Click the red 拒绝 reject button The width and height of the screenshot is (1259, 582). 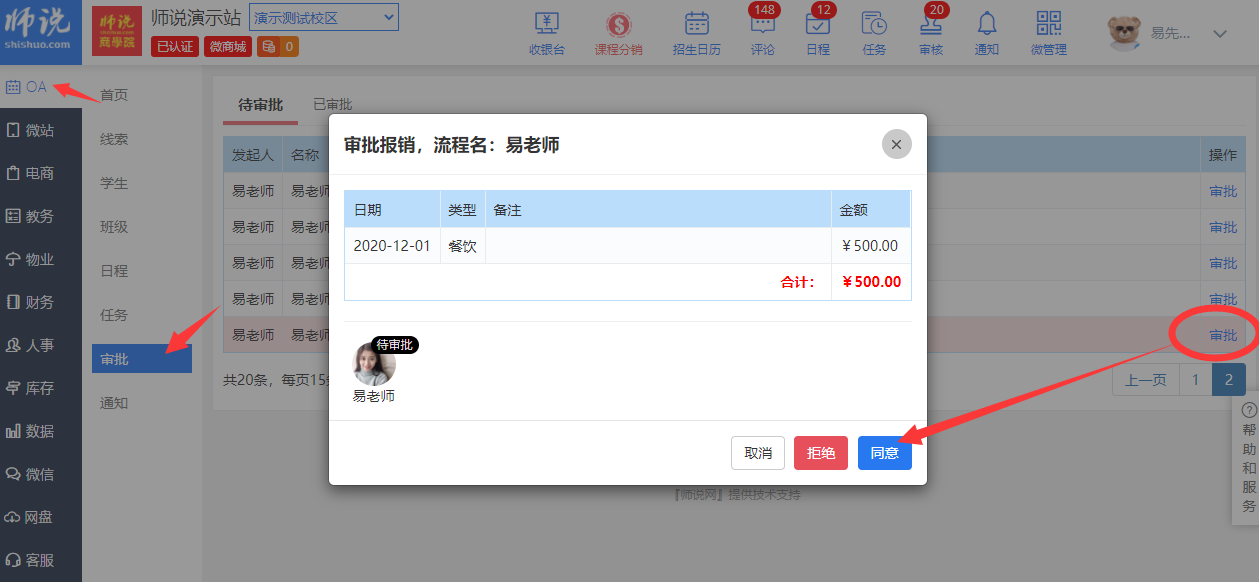pyautogui.click(x=821, y=453)
